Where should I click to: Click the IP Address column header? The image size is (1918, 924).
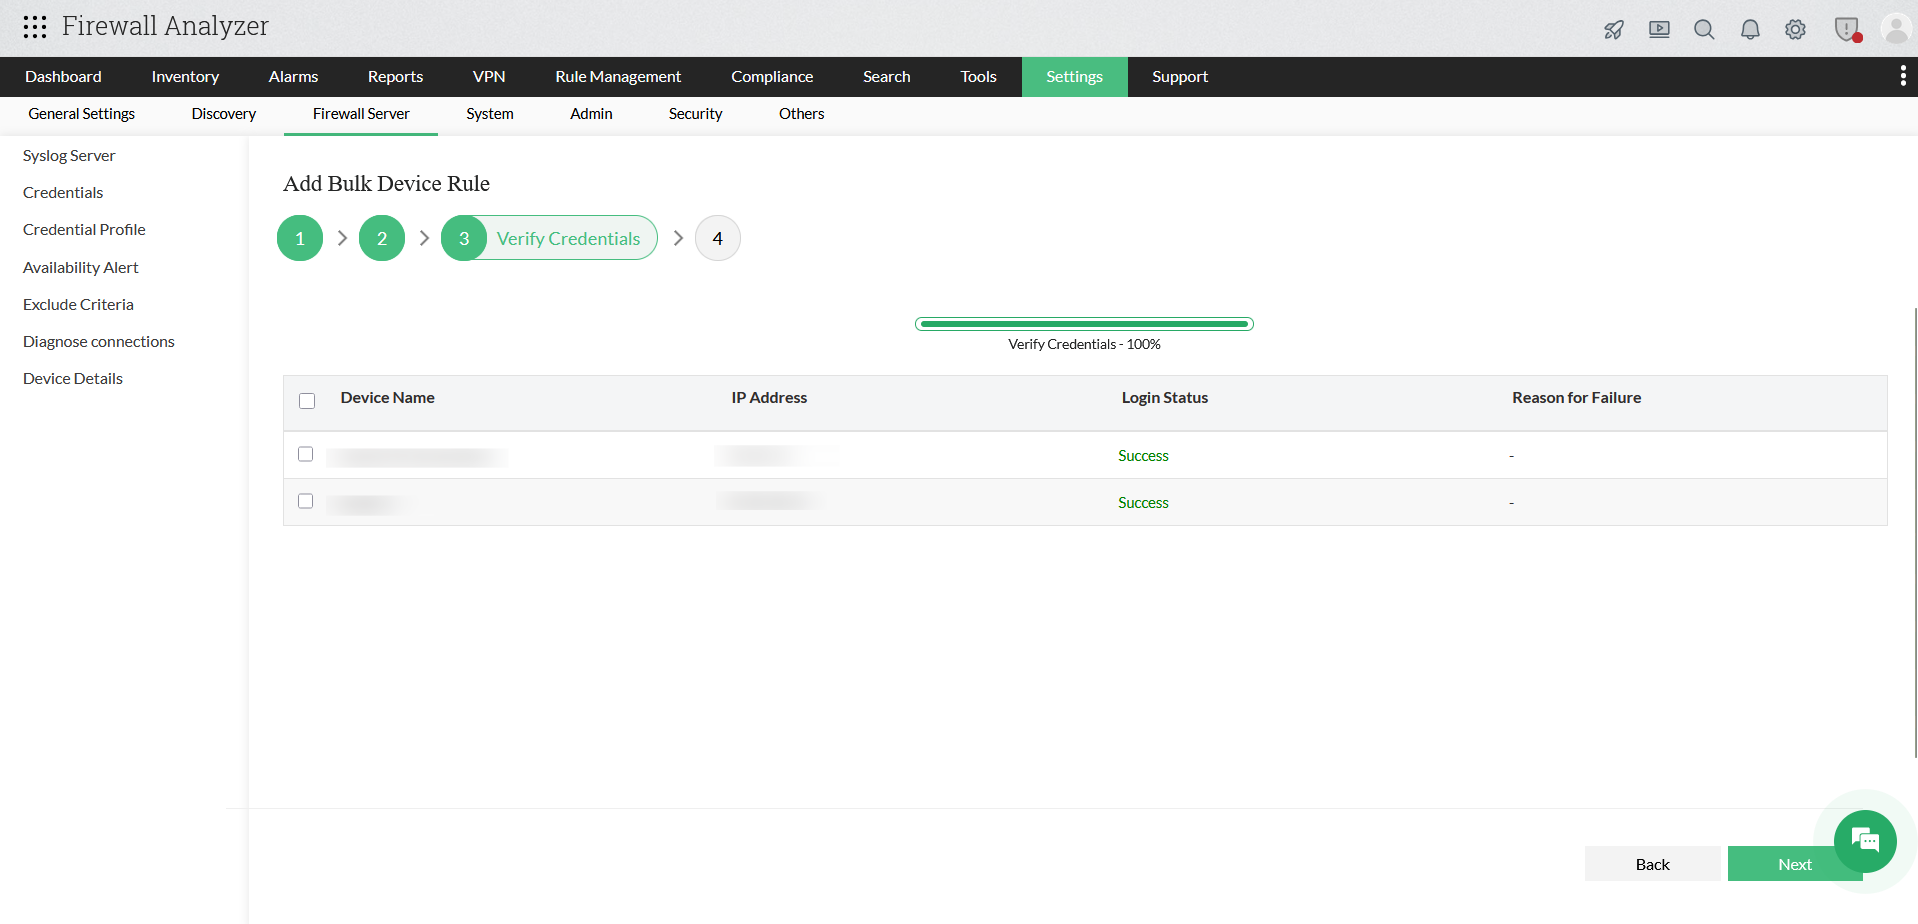(x=769, y=398)
